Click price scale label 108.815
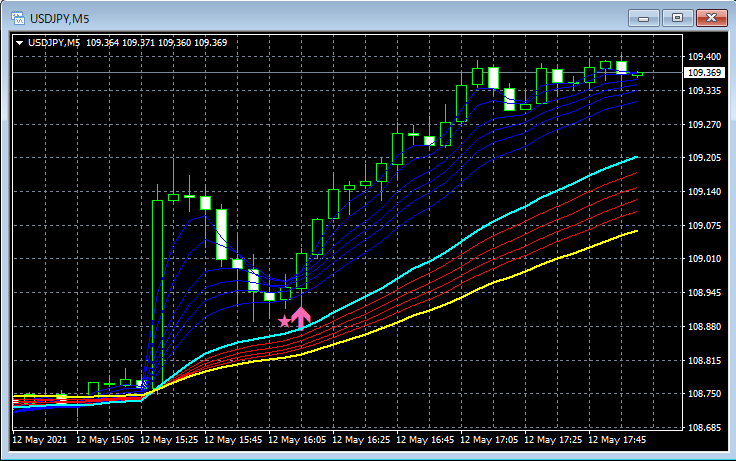 [704, 360]
